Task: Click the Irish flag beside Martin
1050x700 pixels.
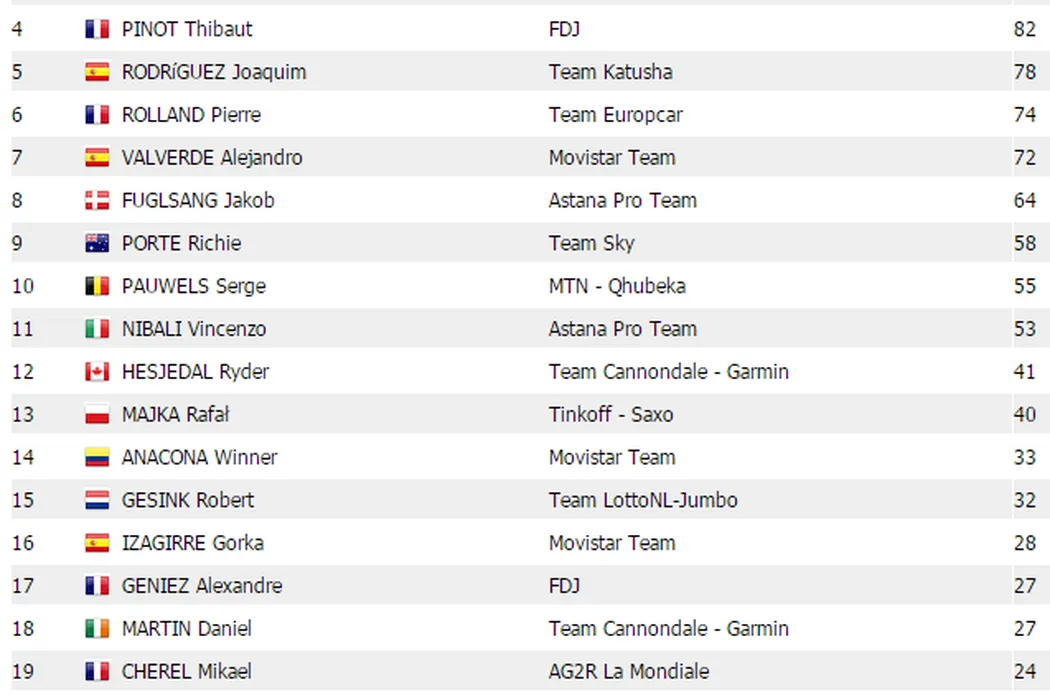Action: [x=97, y=629]
